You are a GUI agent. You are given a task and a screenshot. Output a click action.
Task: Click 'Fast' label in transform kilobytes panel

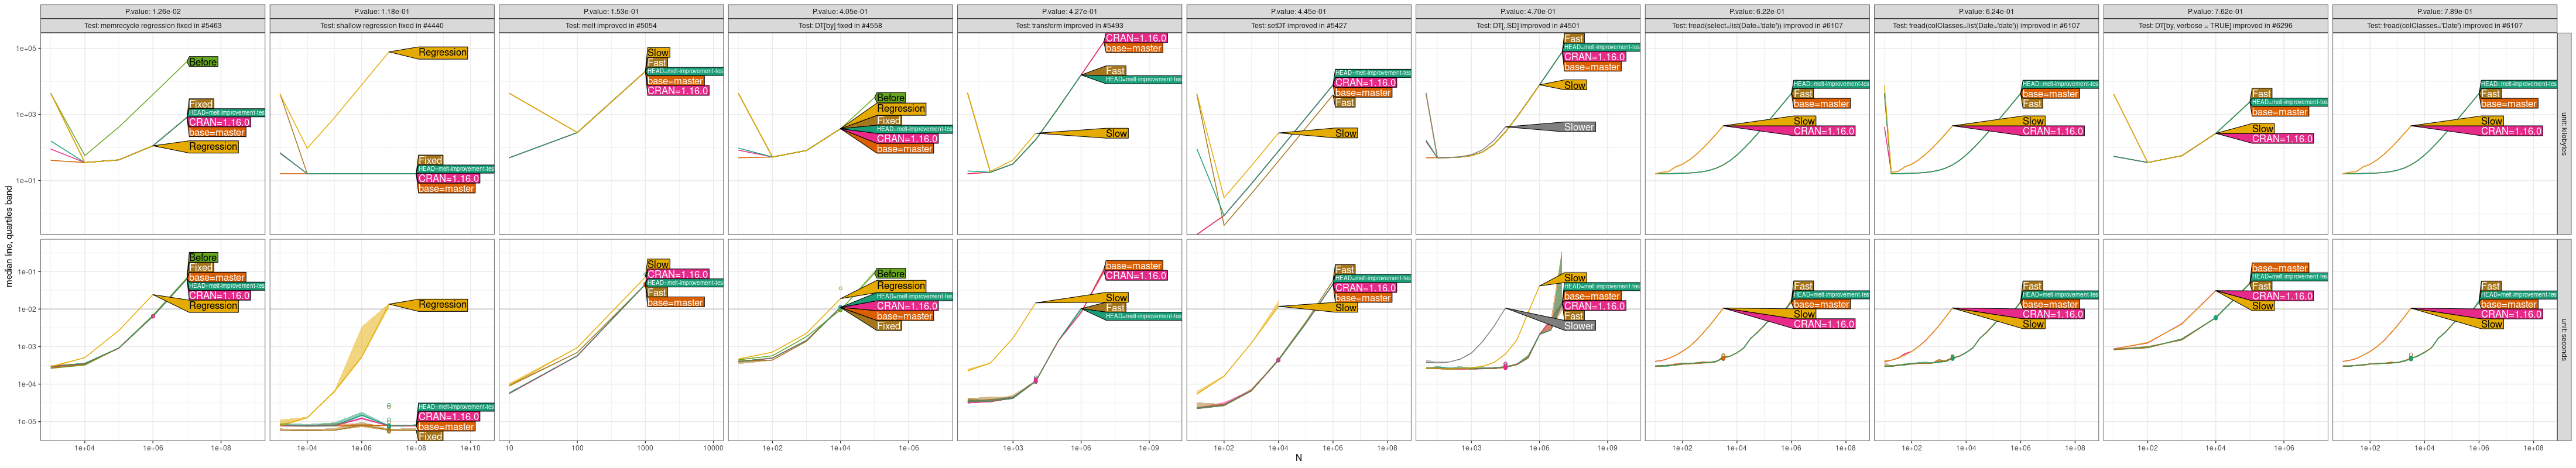[1116, 71]
